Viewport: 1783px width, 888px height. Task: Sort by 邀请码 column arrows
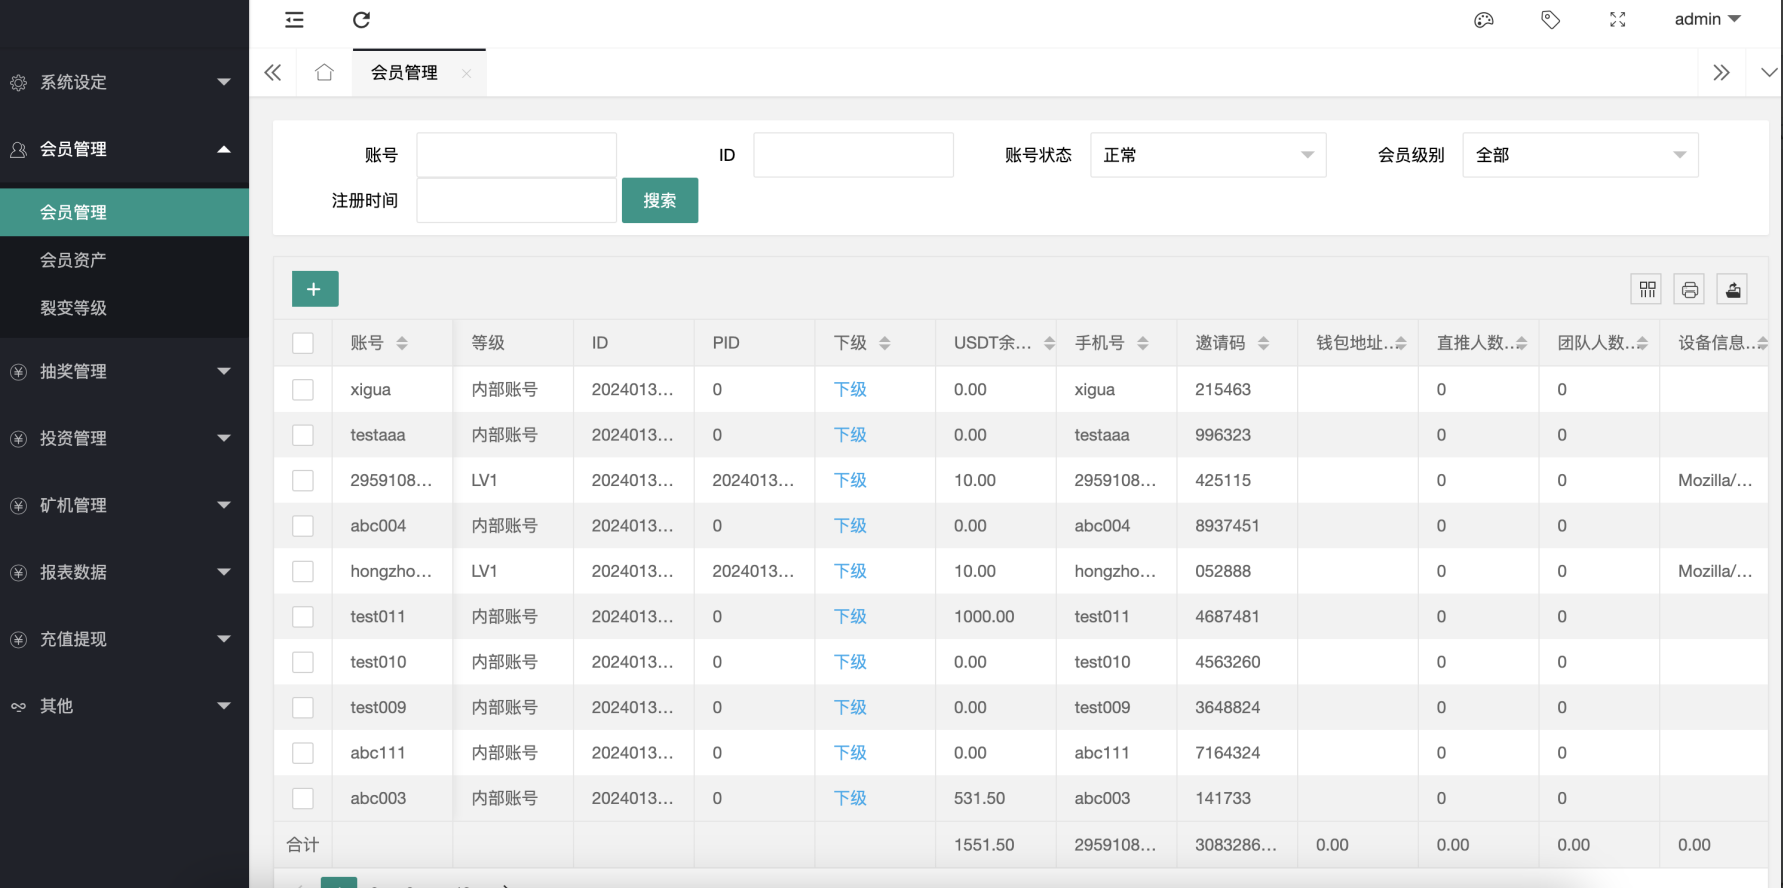pos(1264,343)
